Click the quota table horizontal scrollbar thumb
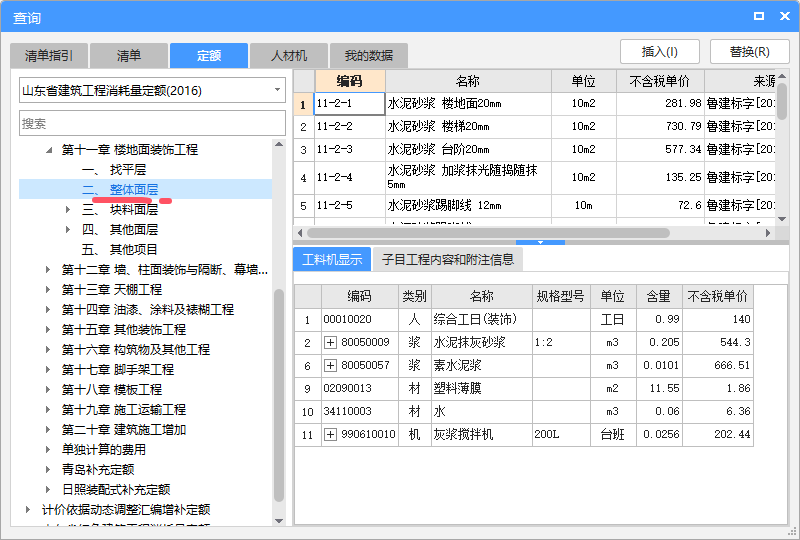 (x=488, y=233)
